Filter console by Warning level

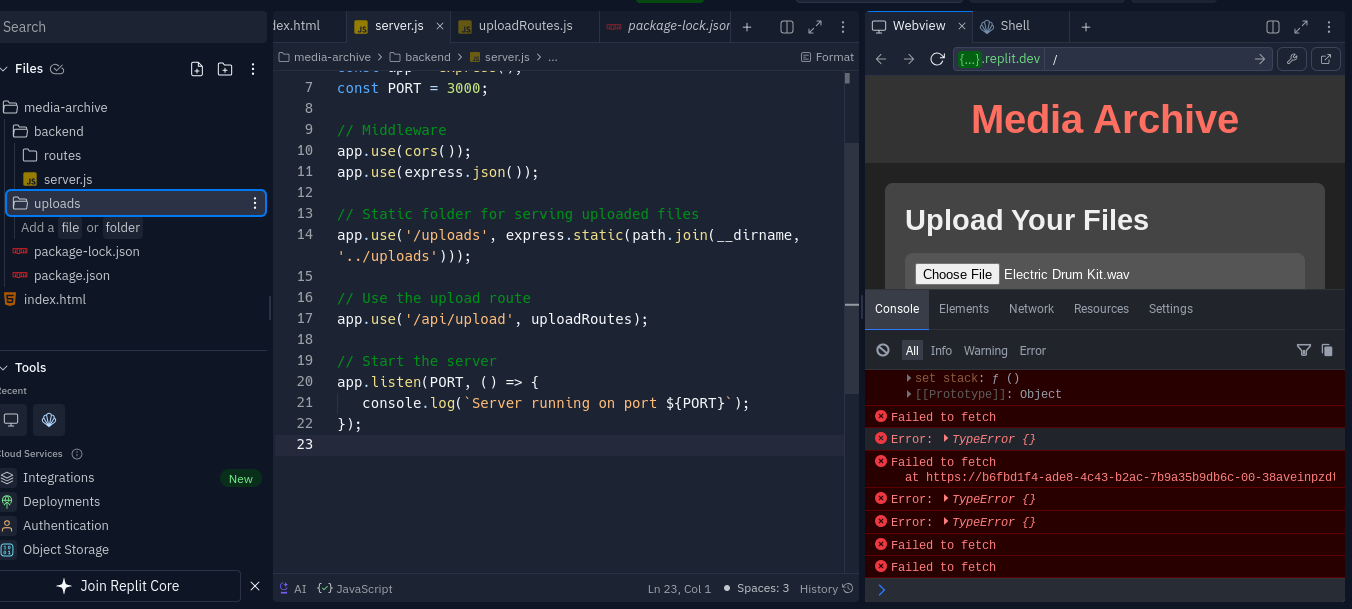coord(985,351)
